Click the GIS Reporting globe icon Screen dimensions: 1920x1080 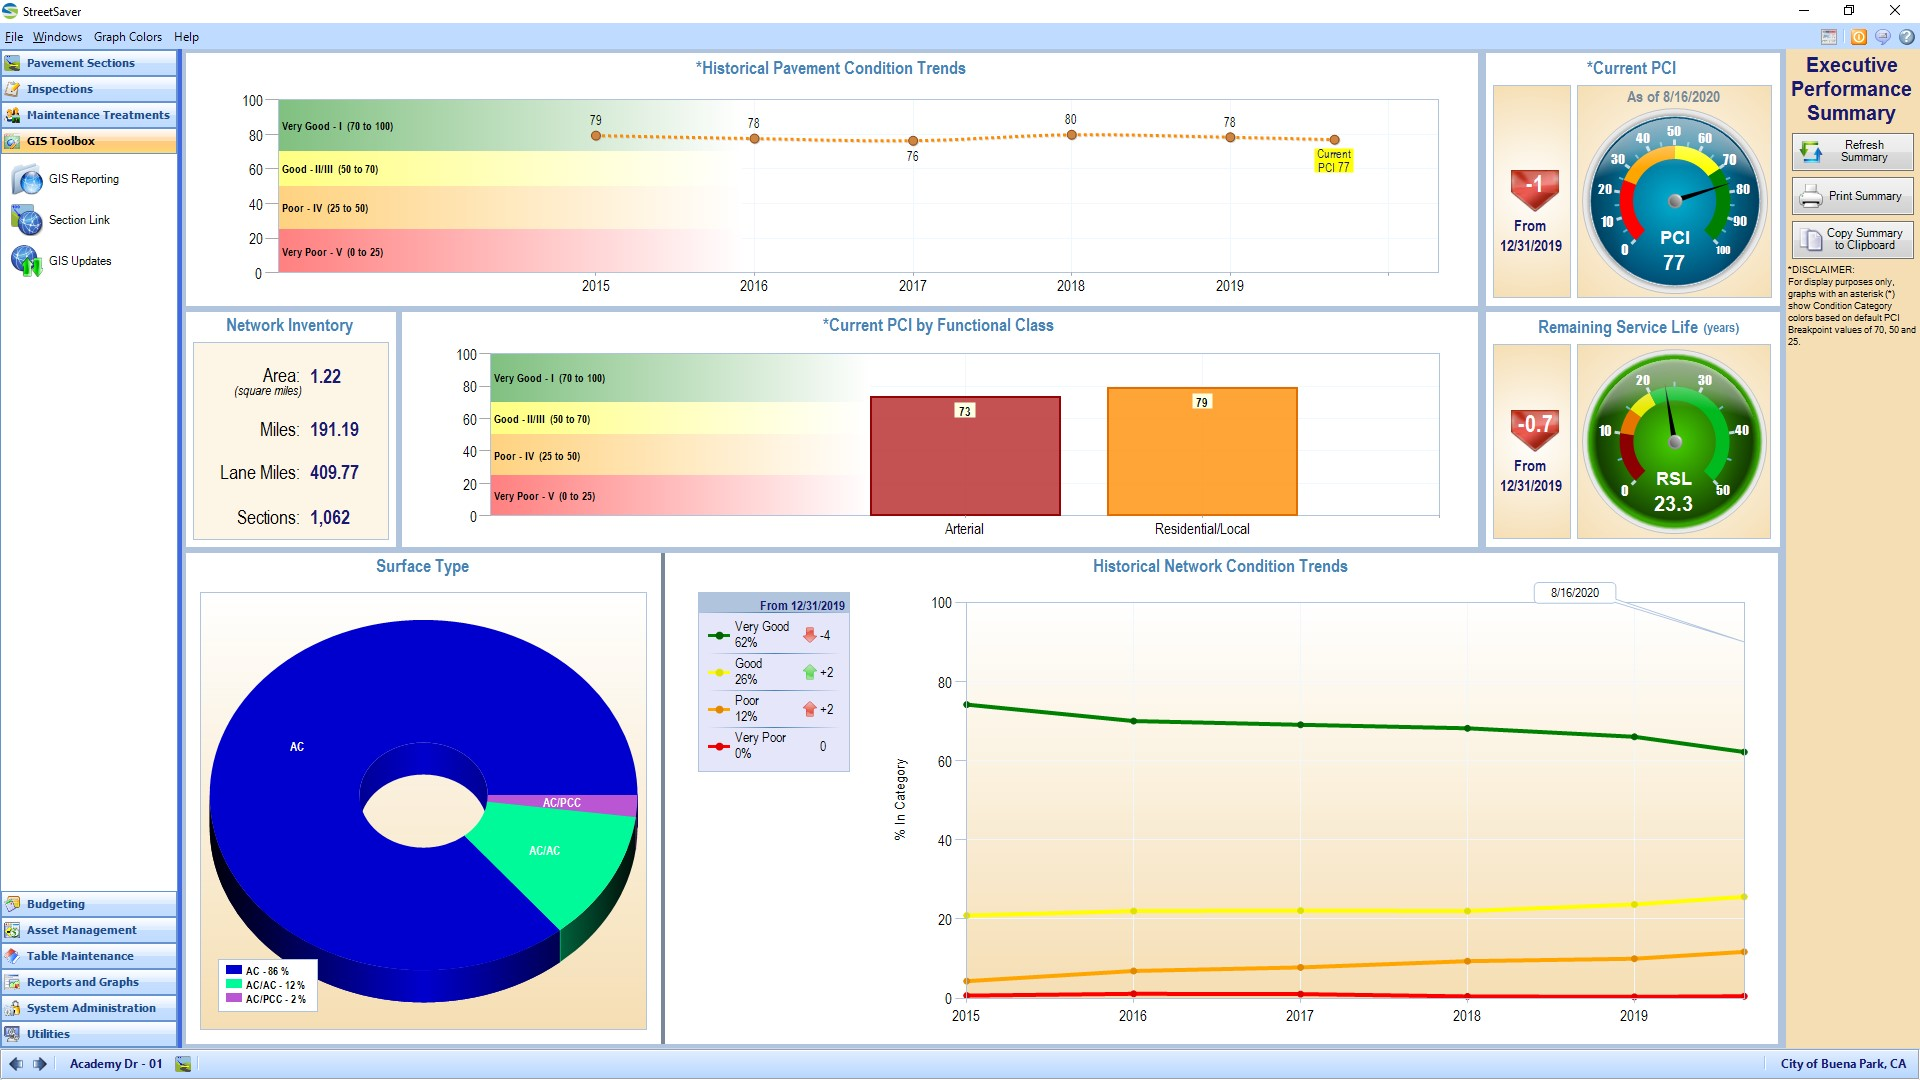coord(27,180)
